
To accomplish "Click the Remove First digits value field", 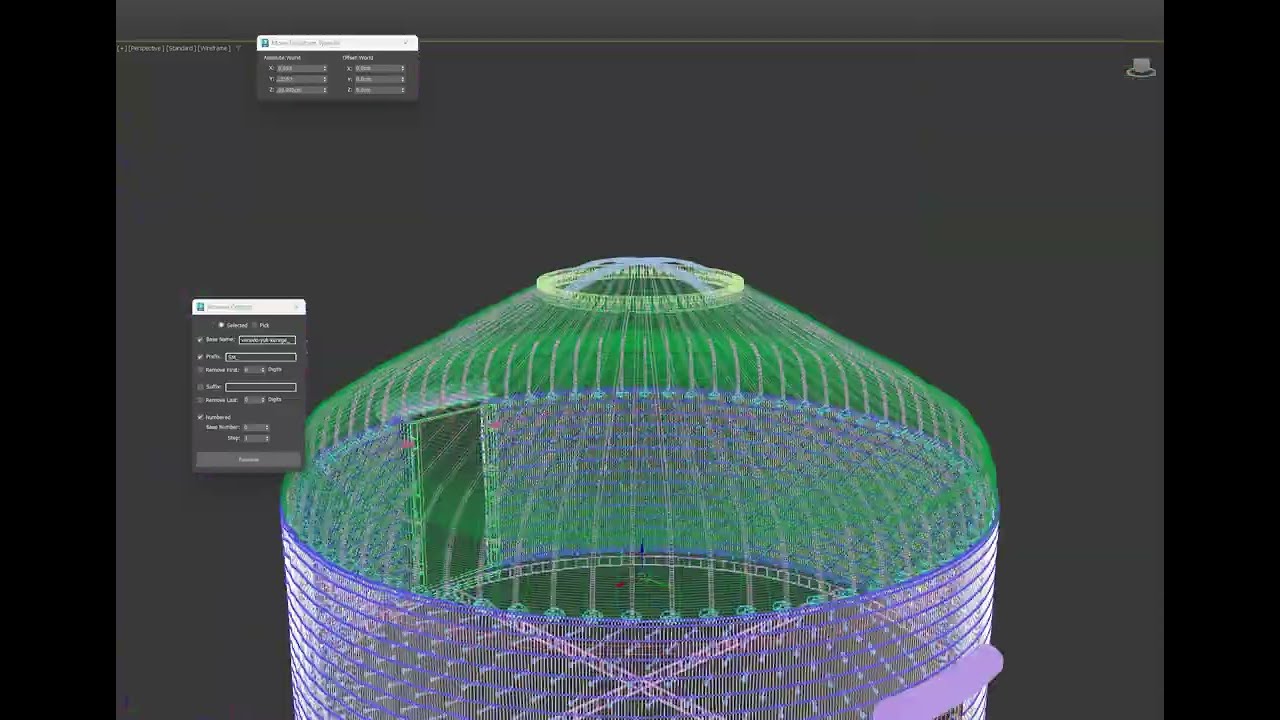I will point(252,370).
